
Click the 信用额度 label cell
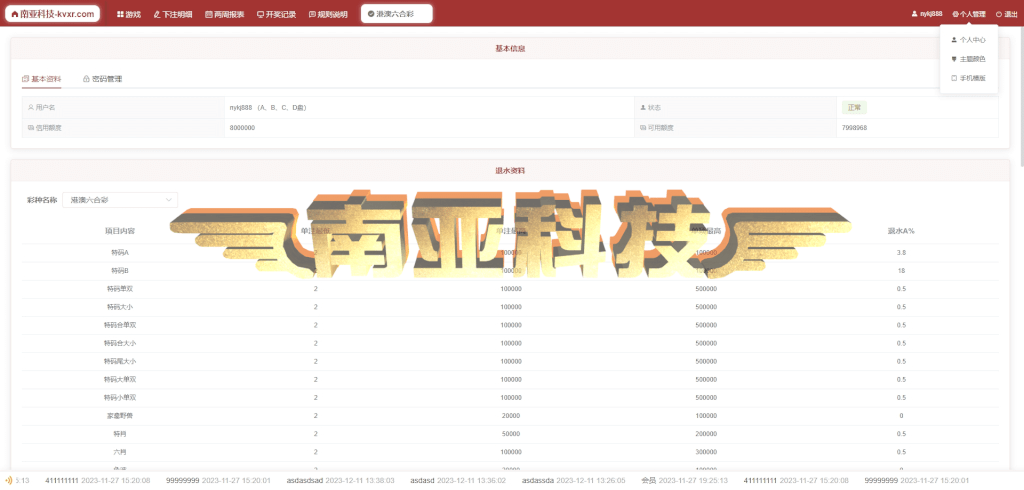pyautogui.click(x=123, y=128)
